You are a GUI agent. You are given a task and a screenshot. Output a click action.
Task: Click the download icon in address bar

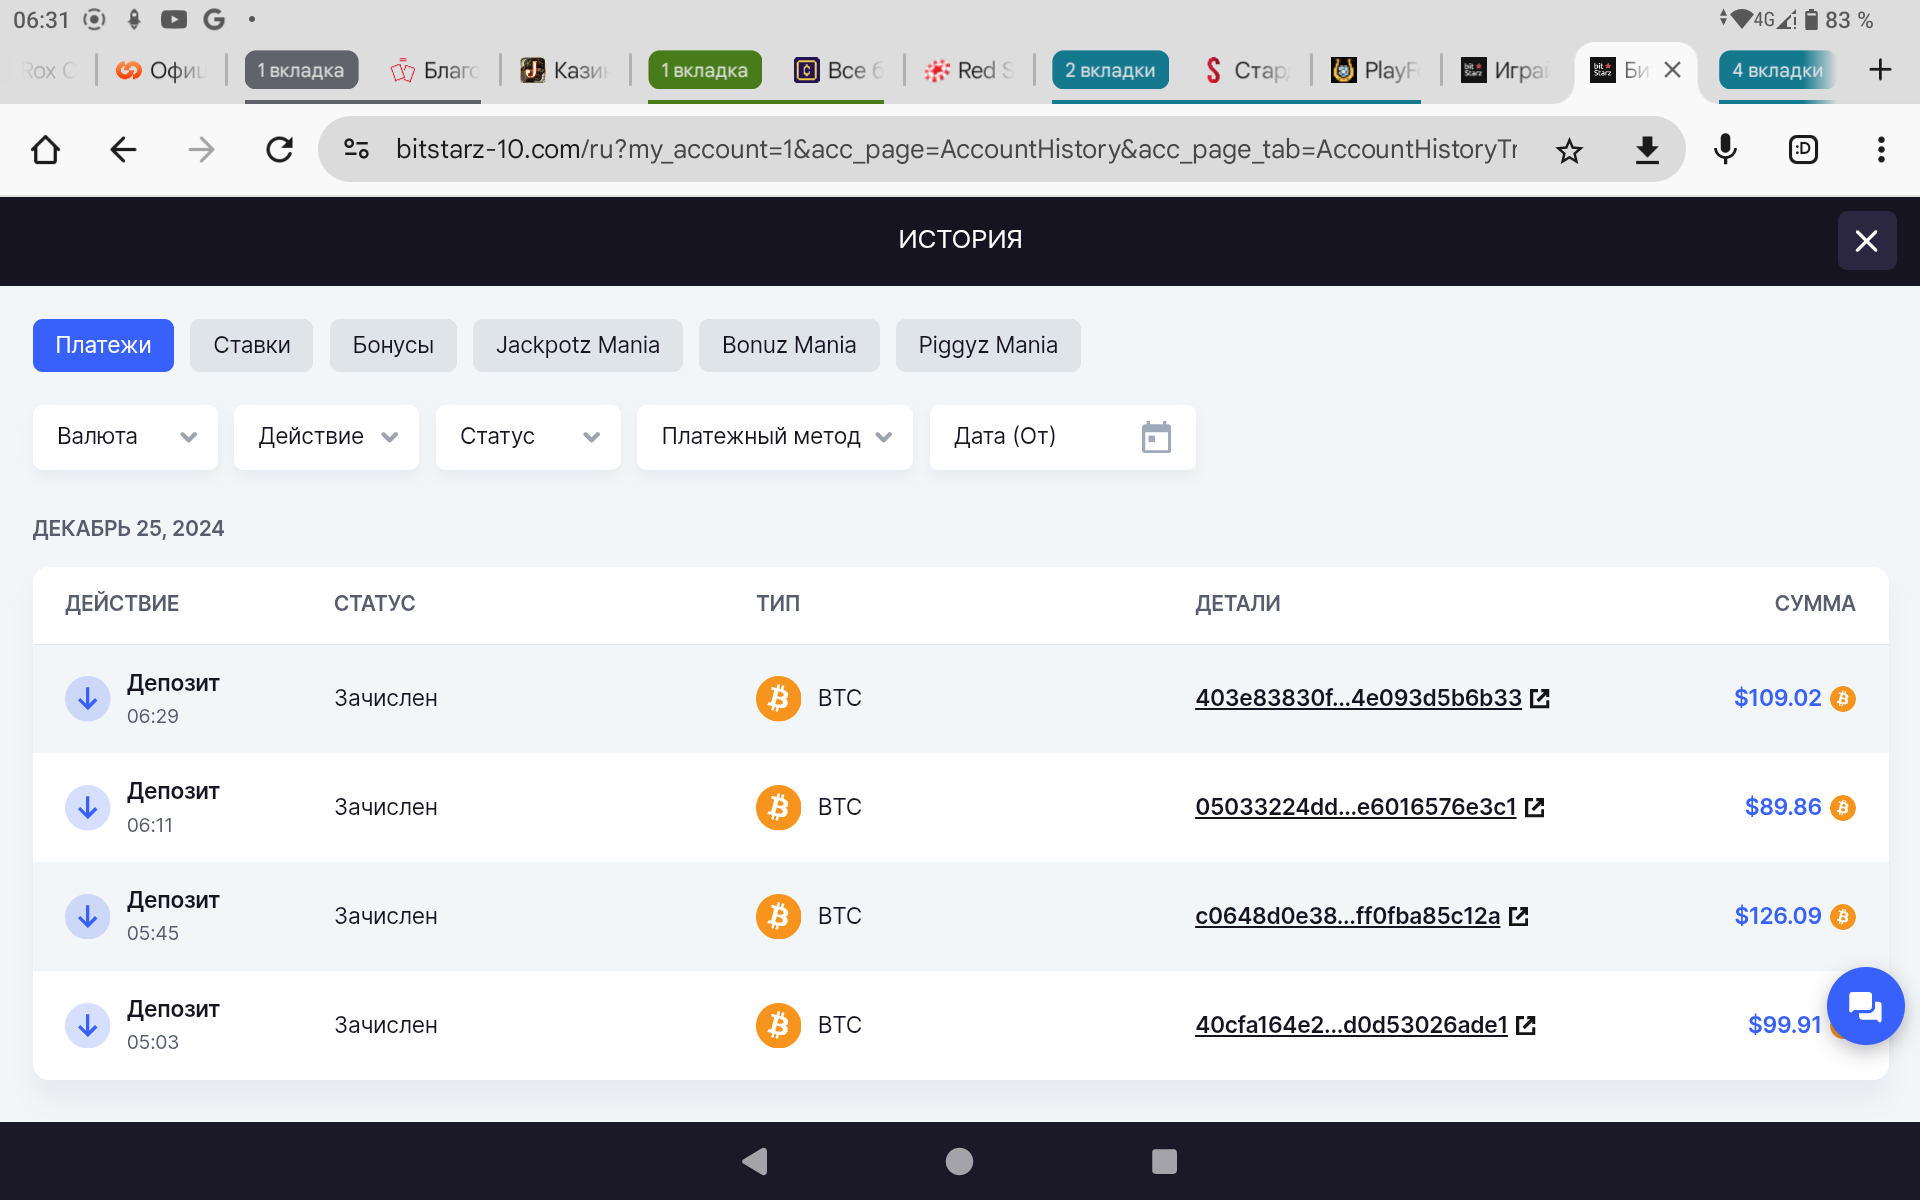1646,151
